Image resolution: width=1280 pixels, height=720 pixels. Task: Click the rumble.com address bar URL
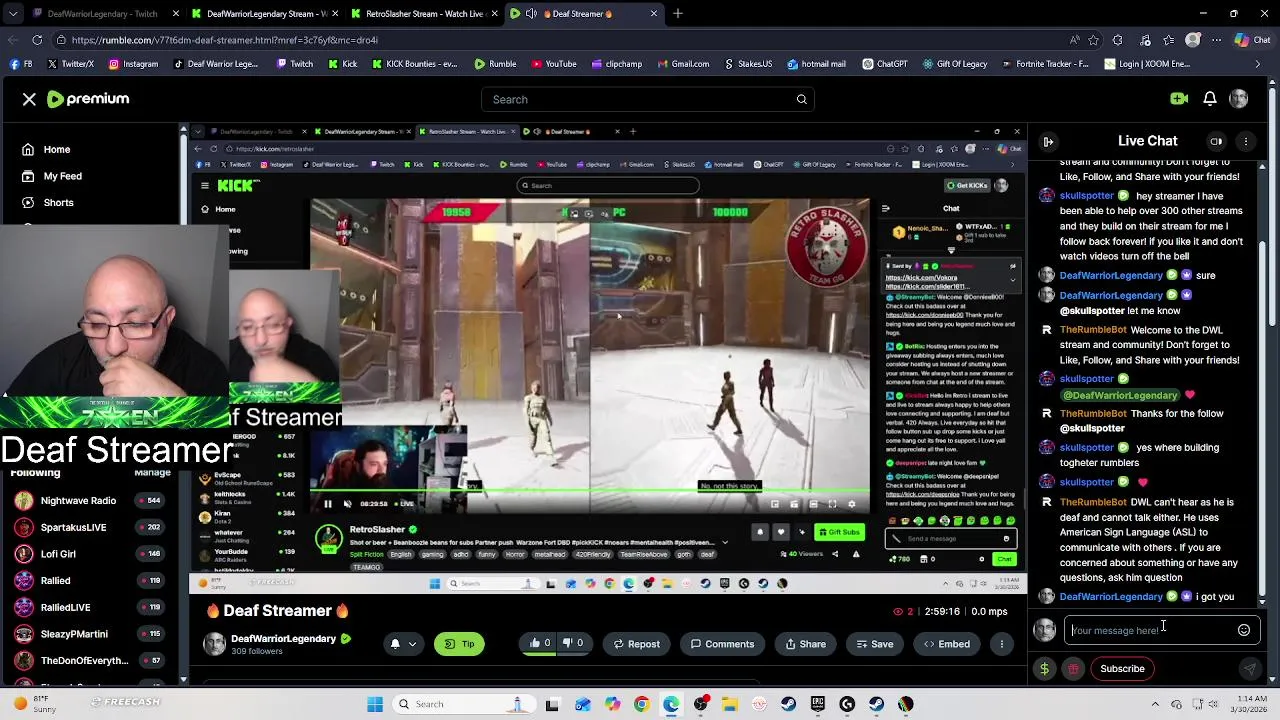225,40
